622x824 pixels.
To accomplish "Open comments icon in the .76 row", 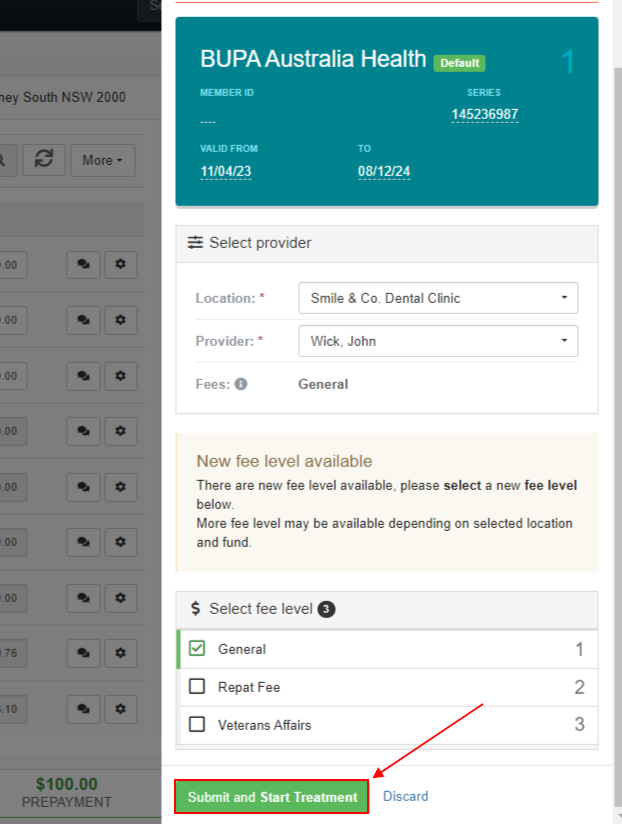I will tap(83, 653).
